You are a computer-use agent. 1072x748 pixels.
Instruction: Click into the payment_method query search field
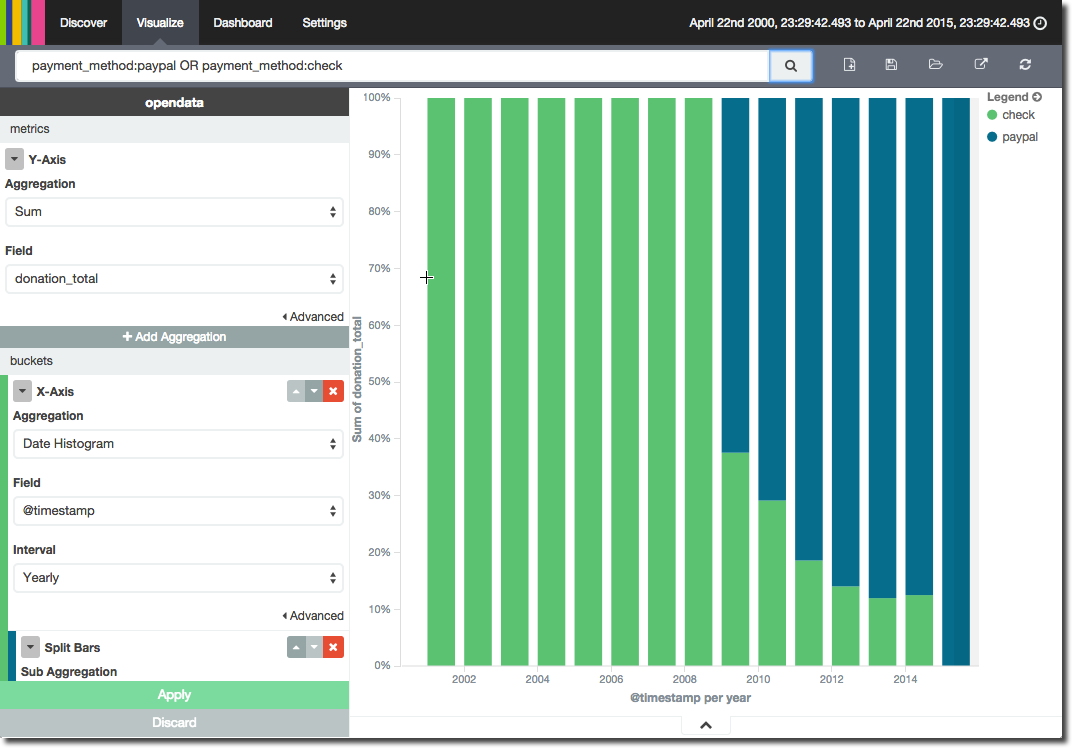392,66
